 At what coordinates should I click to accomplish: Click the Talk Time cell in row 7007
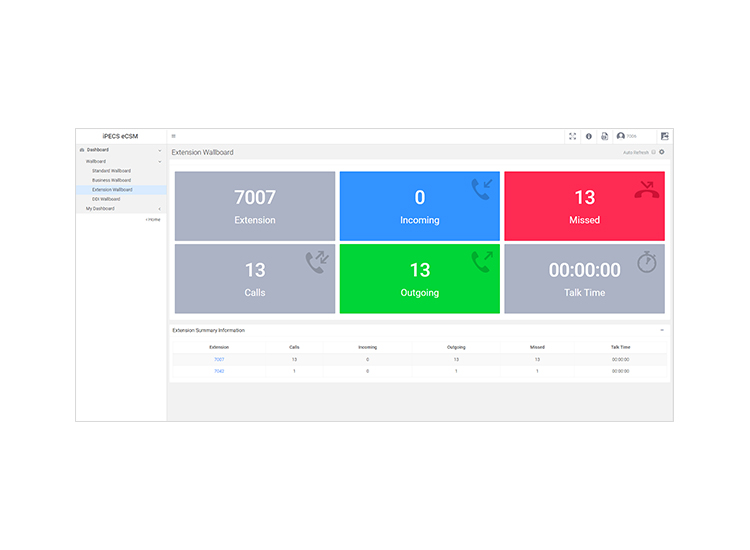(x=620, y=359)
